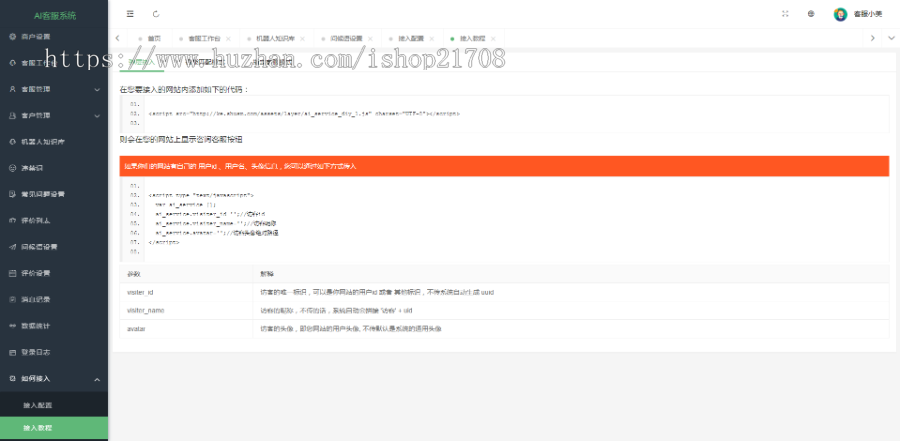The height and width of the screenshot is (441, 900).
Task: Open the tab options dropdown chevron
Action: click(x=889, y=38)
